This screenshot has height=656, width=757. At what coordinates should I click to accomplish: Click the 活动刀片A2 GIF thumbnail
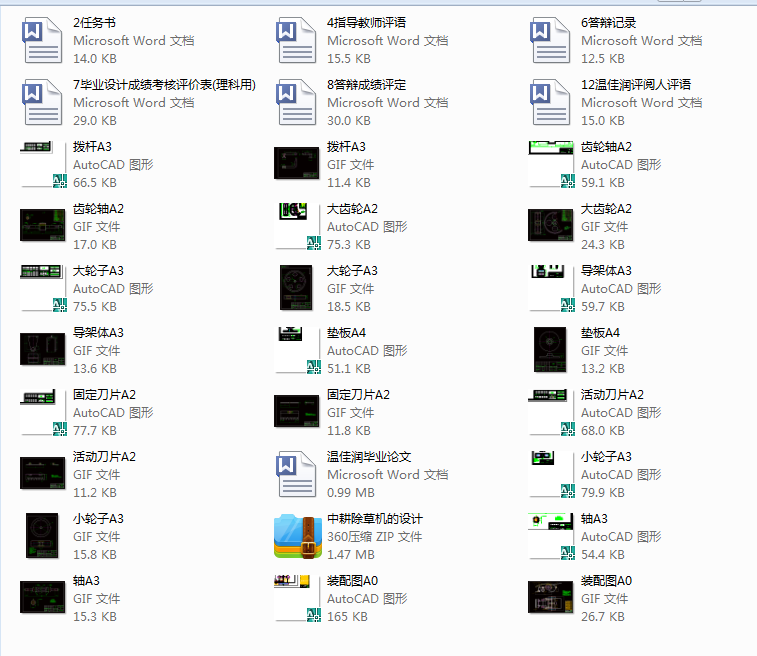pos(42,473)
